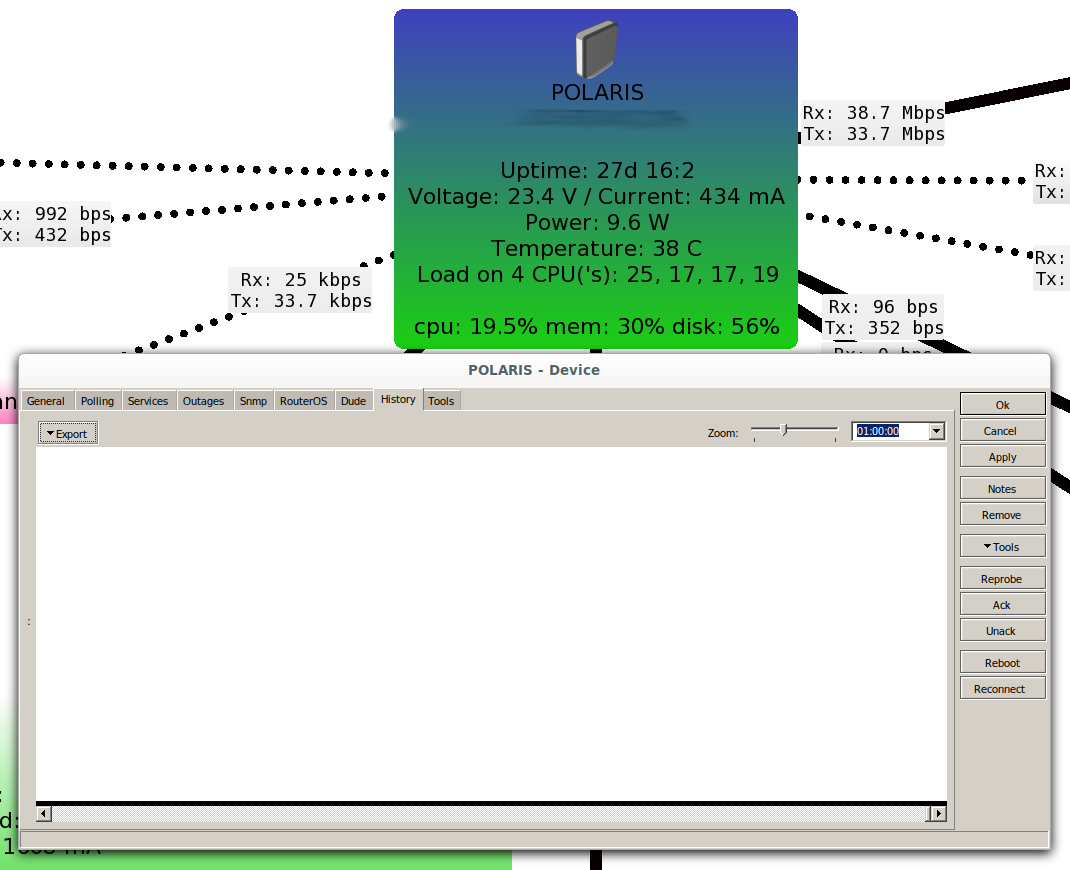Viewport: 1070px width, 870px height.
Task: Open the Dude tab
Action: (x=353, y=401)
